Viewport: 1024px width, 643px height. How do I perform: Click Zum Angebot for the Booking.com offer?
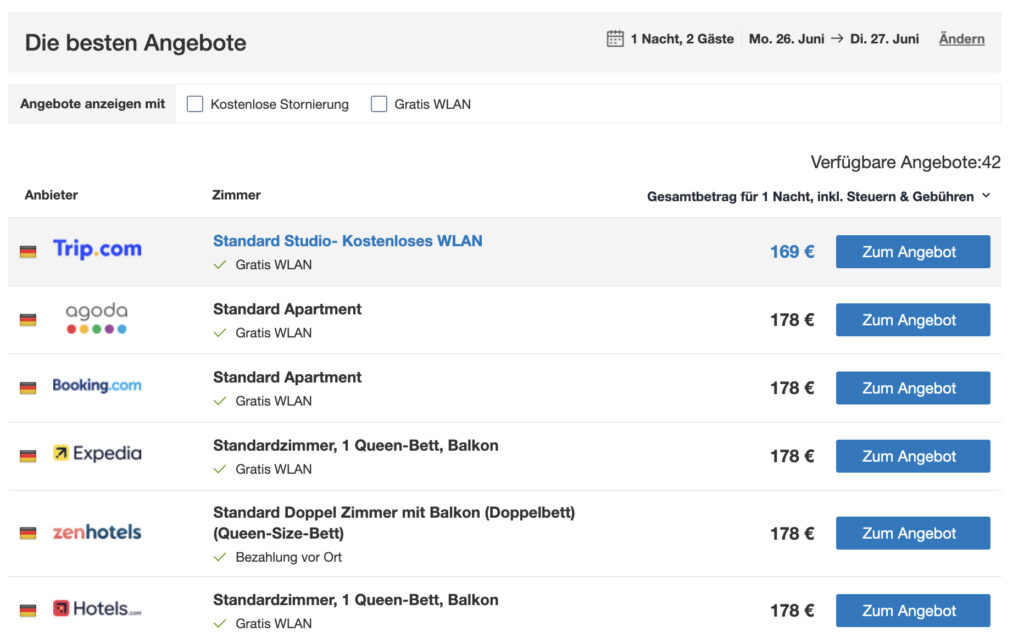click(x=913, y=388)
